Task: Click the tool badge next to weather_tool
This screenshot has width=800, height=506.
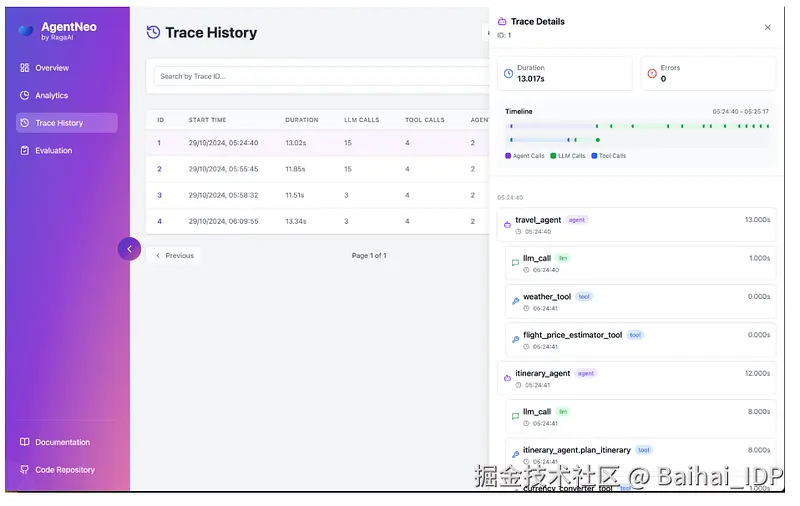Action: tap(584, 297)
